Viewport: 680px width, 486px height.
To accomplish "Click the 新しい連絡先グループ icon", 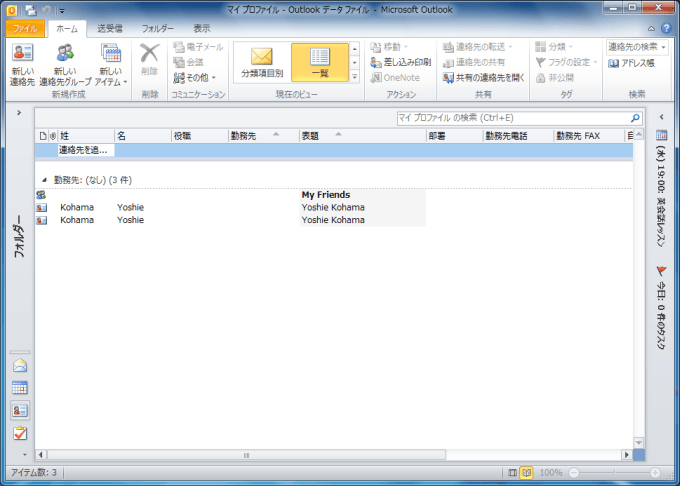I will 65,53.
